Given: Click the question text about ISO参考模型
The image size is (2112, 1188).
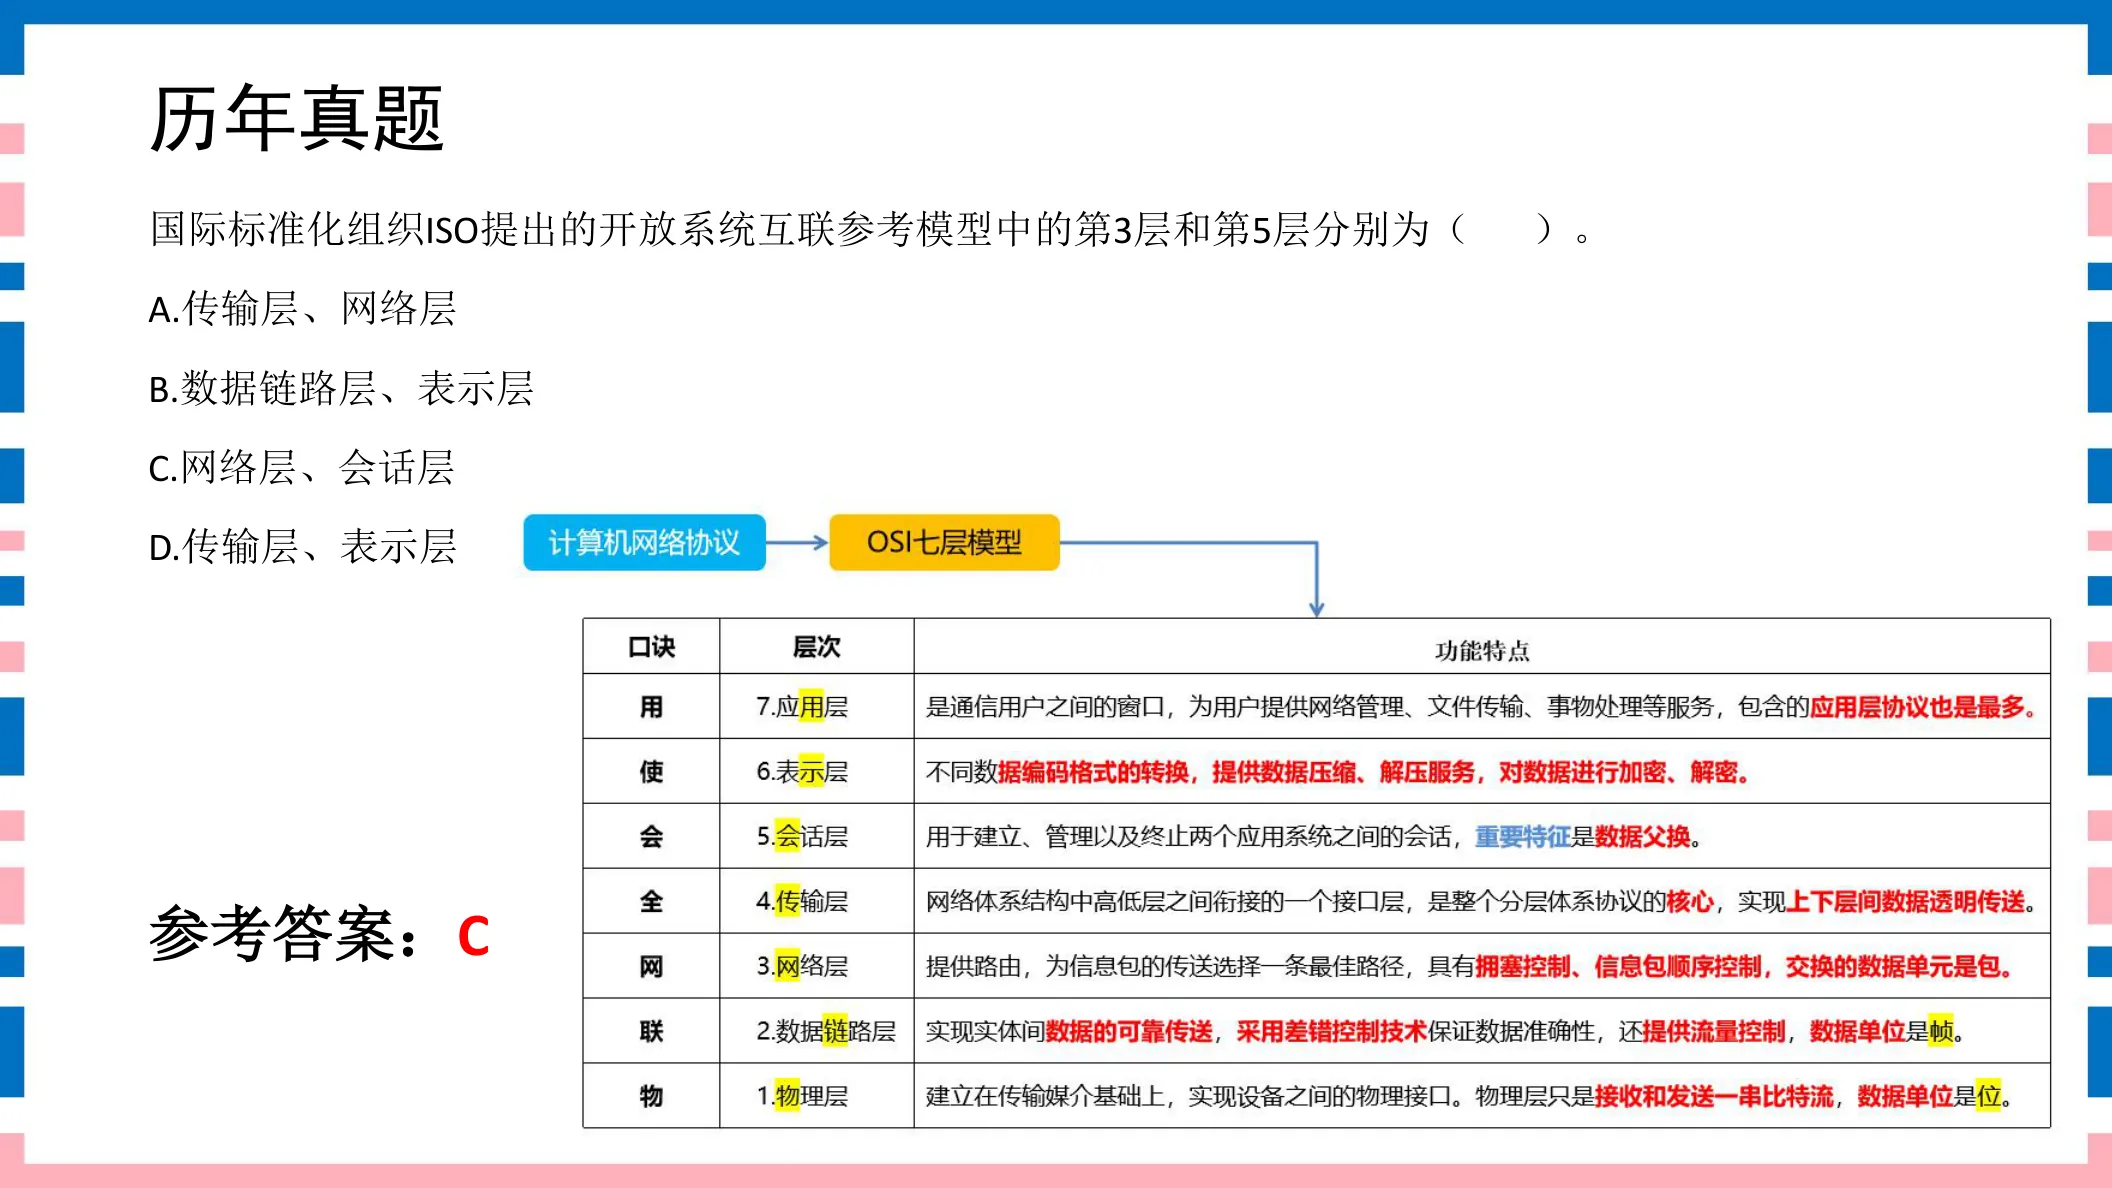Looking at the screenshot, I should (870, 230).
